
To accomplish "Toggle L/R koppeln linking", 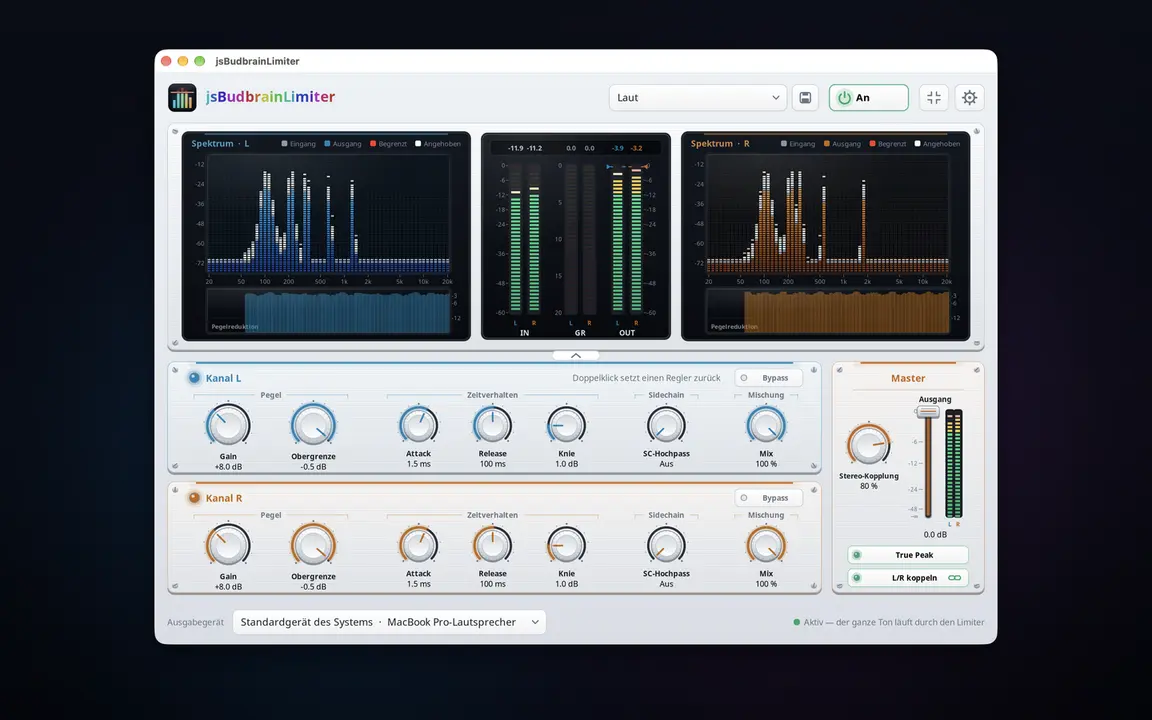I will 908,577.
